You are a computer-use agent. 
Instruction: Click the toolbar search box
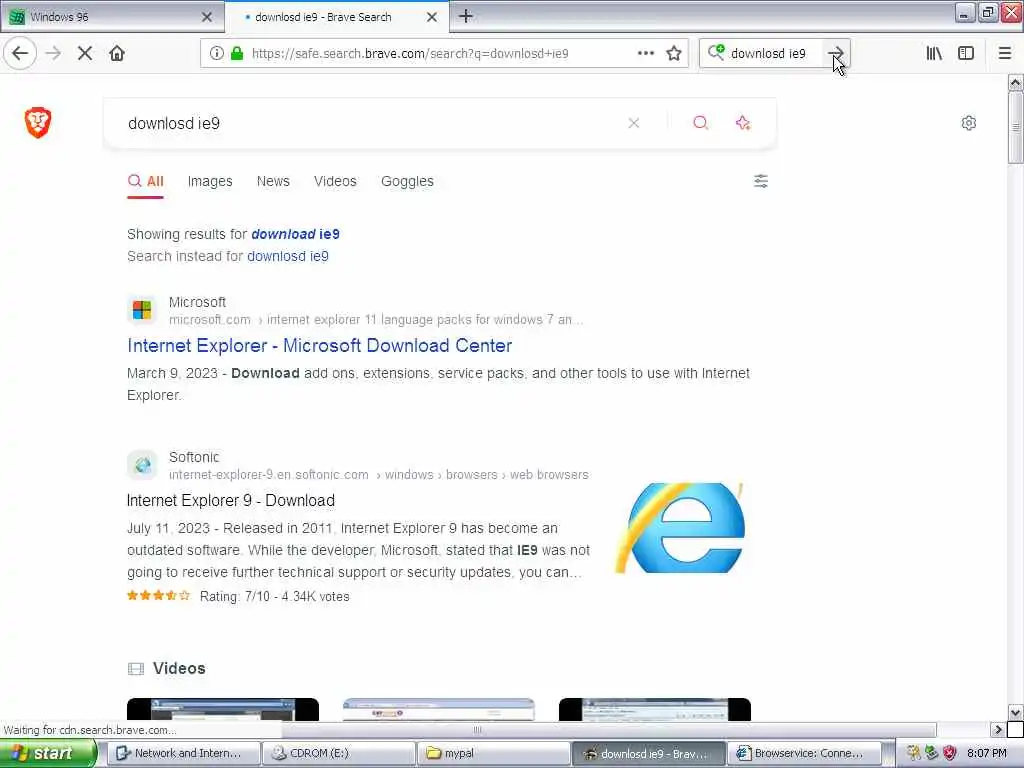tap(774, 53)
